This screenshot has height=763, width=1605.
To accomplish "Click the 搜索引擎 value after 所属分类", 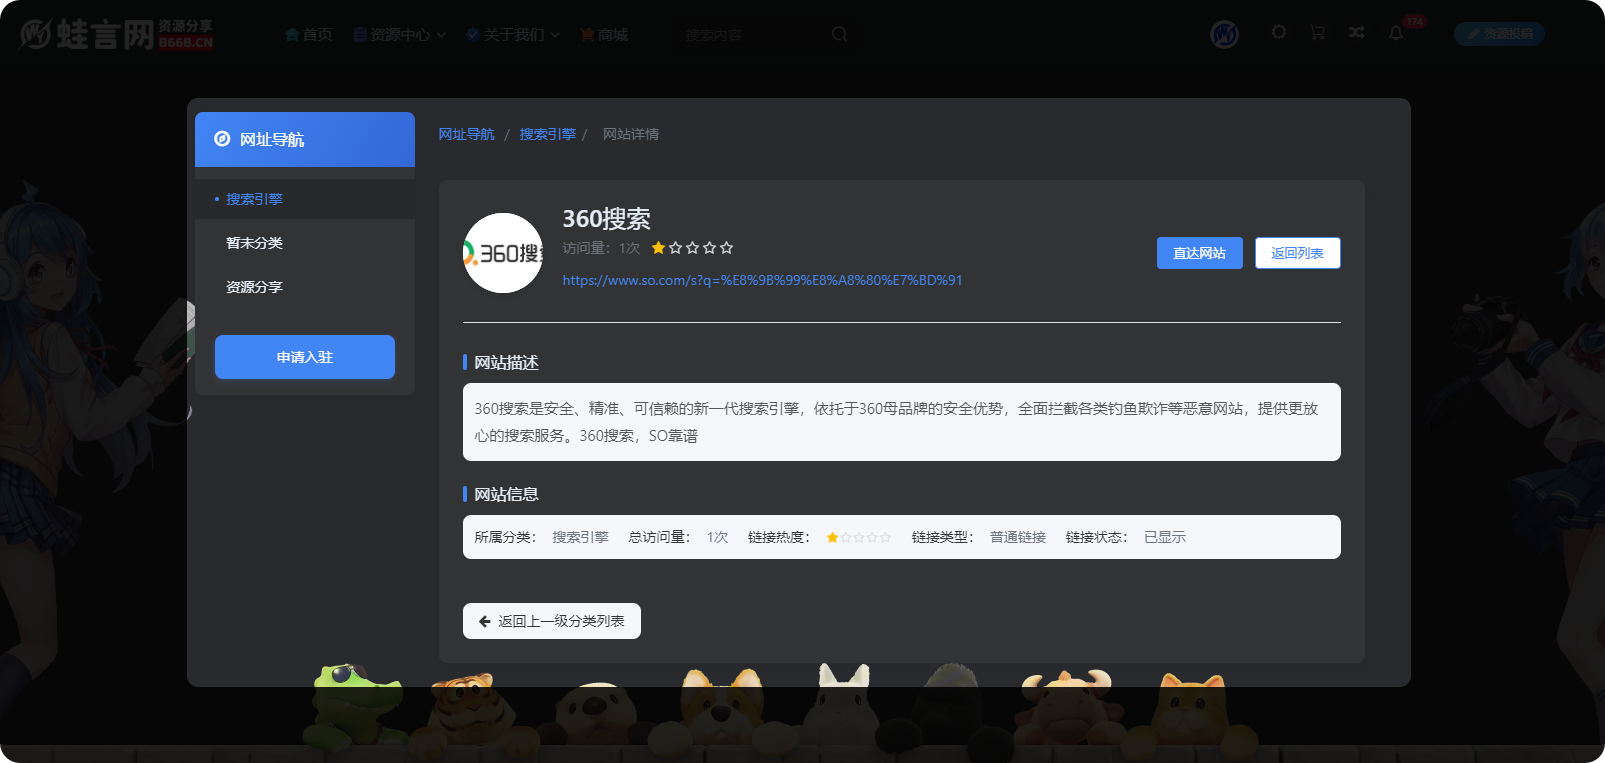I will (x=580, y=537).
